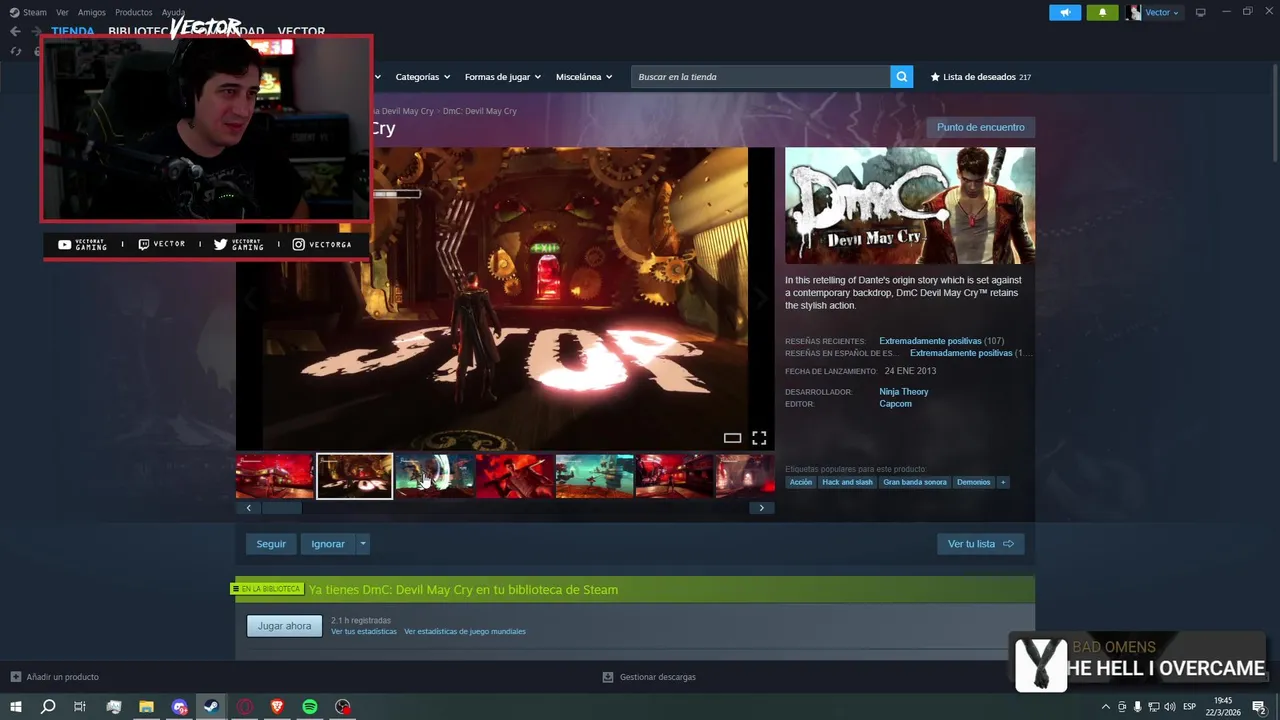1280x720 pixels.
Task: Open the Windows notification center
Action: point(1259,707)
